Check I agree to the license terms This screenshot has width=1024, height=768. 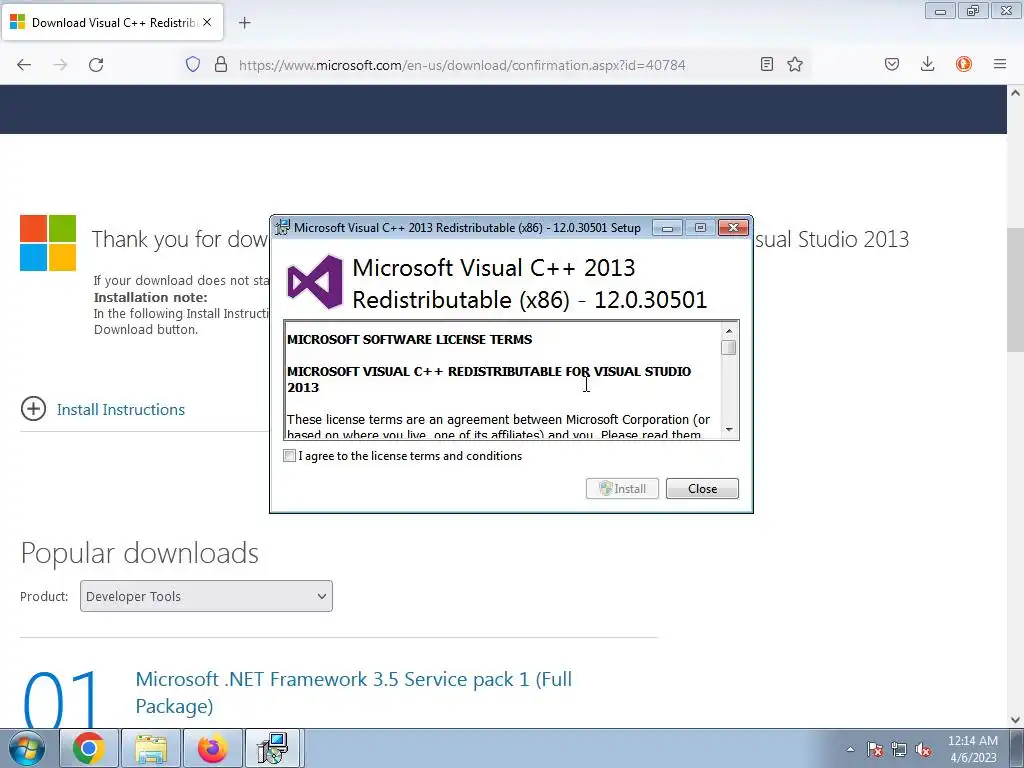coord(289,456)
